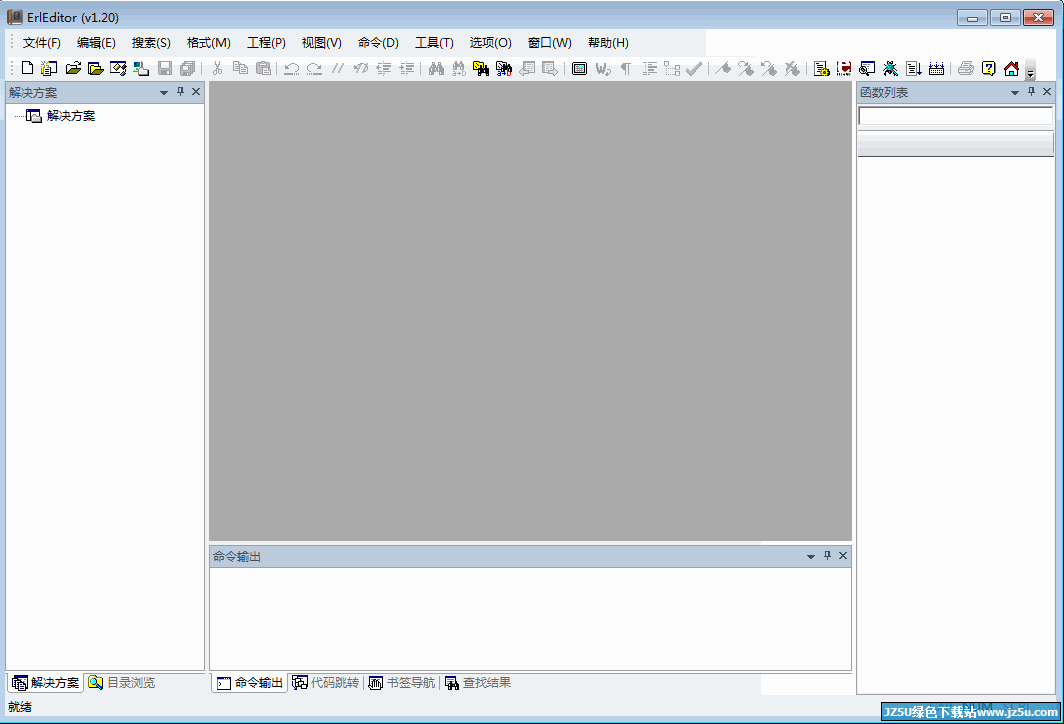Click the Cut scissors icon
The width and height of the screenshot is (1064, 724).
click(217, 68)
